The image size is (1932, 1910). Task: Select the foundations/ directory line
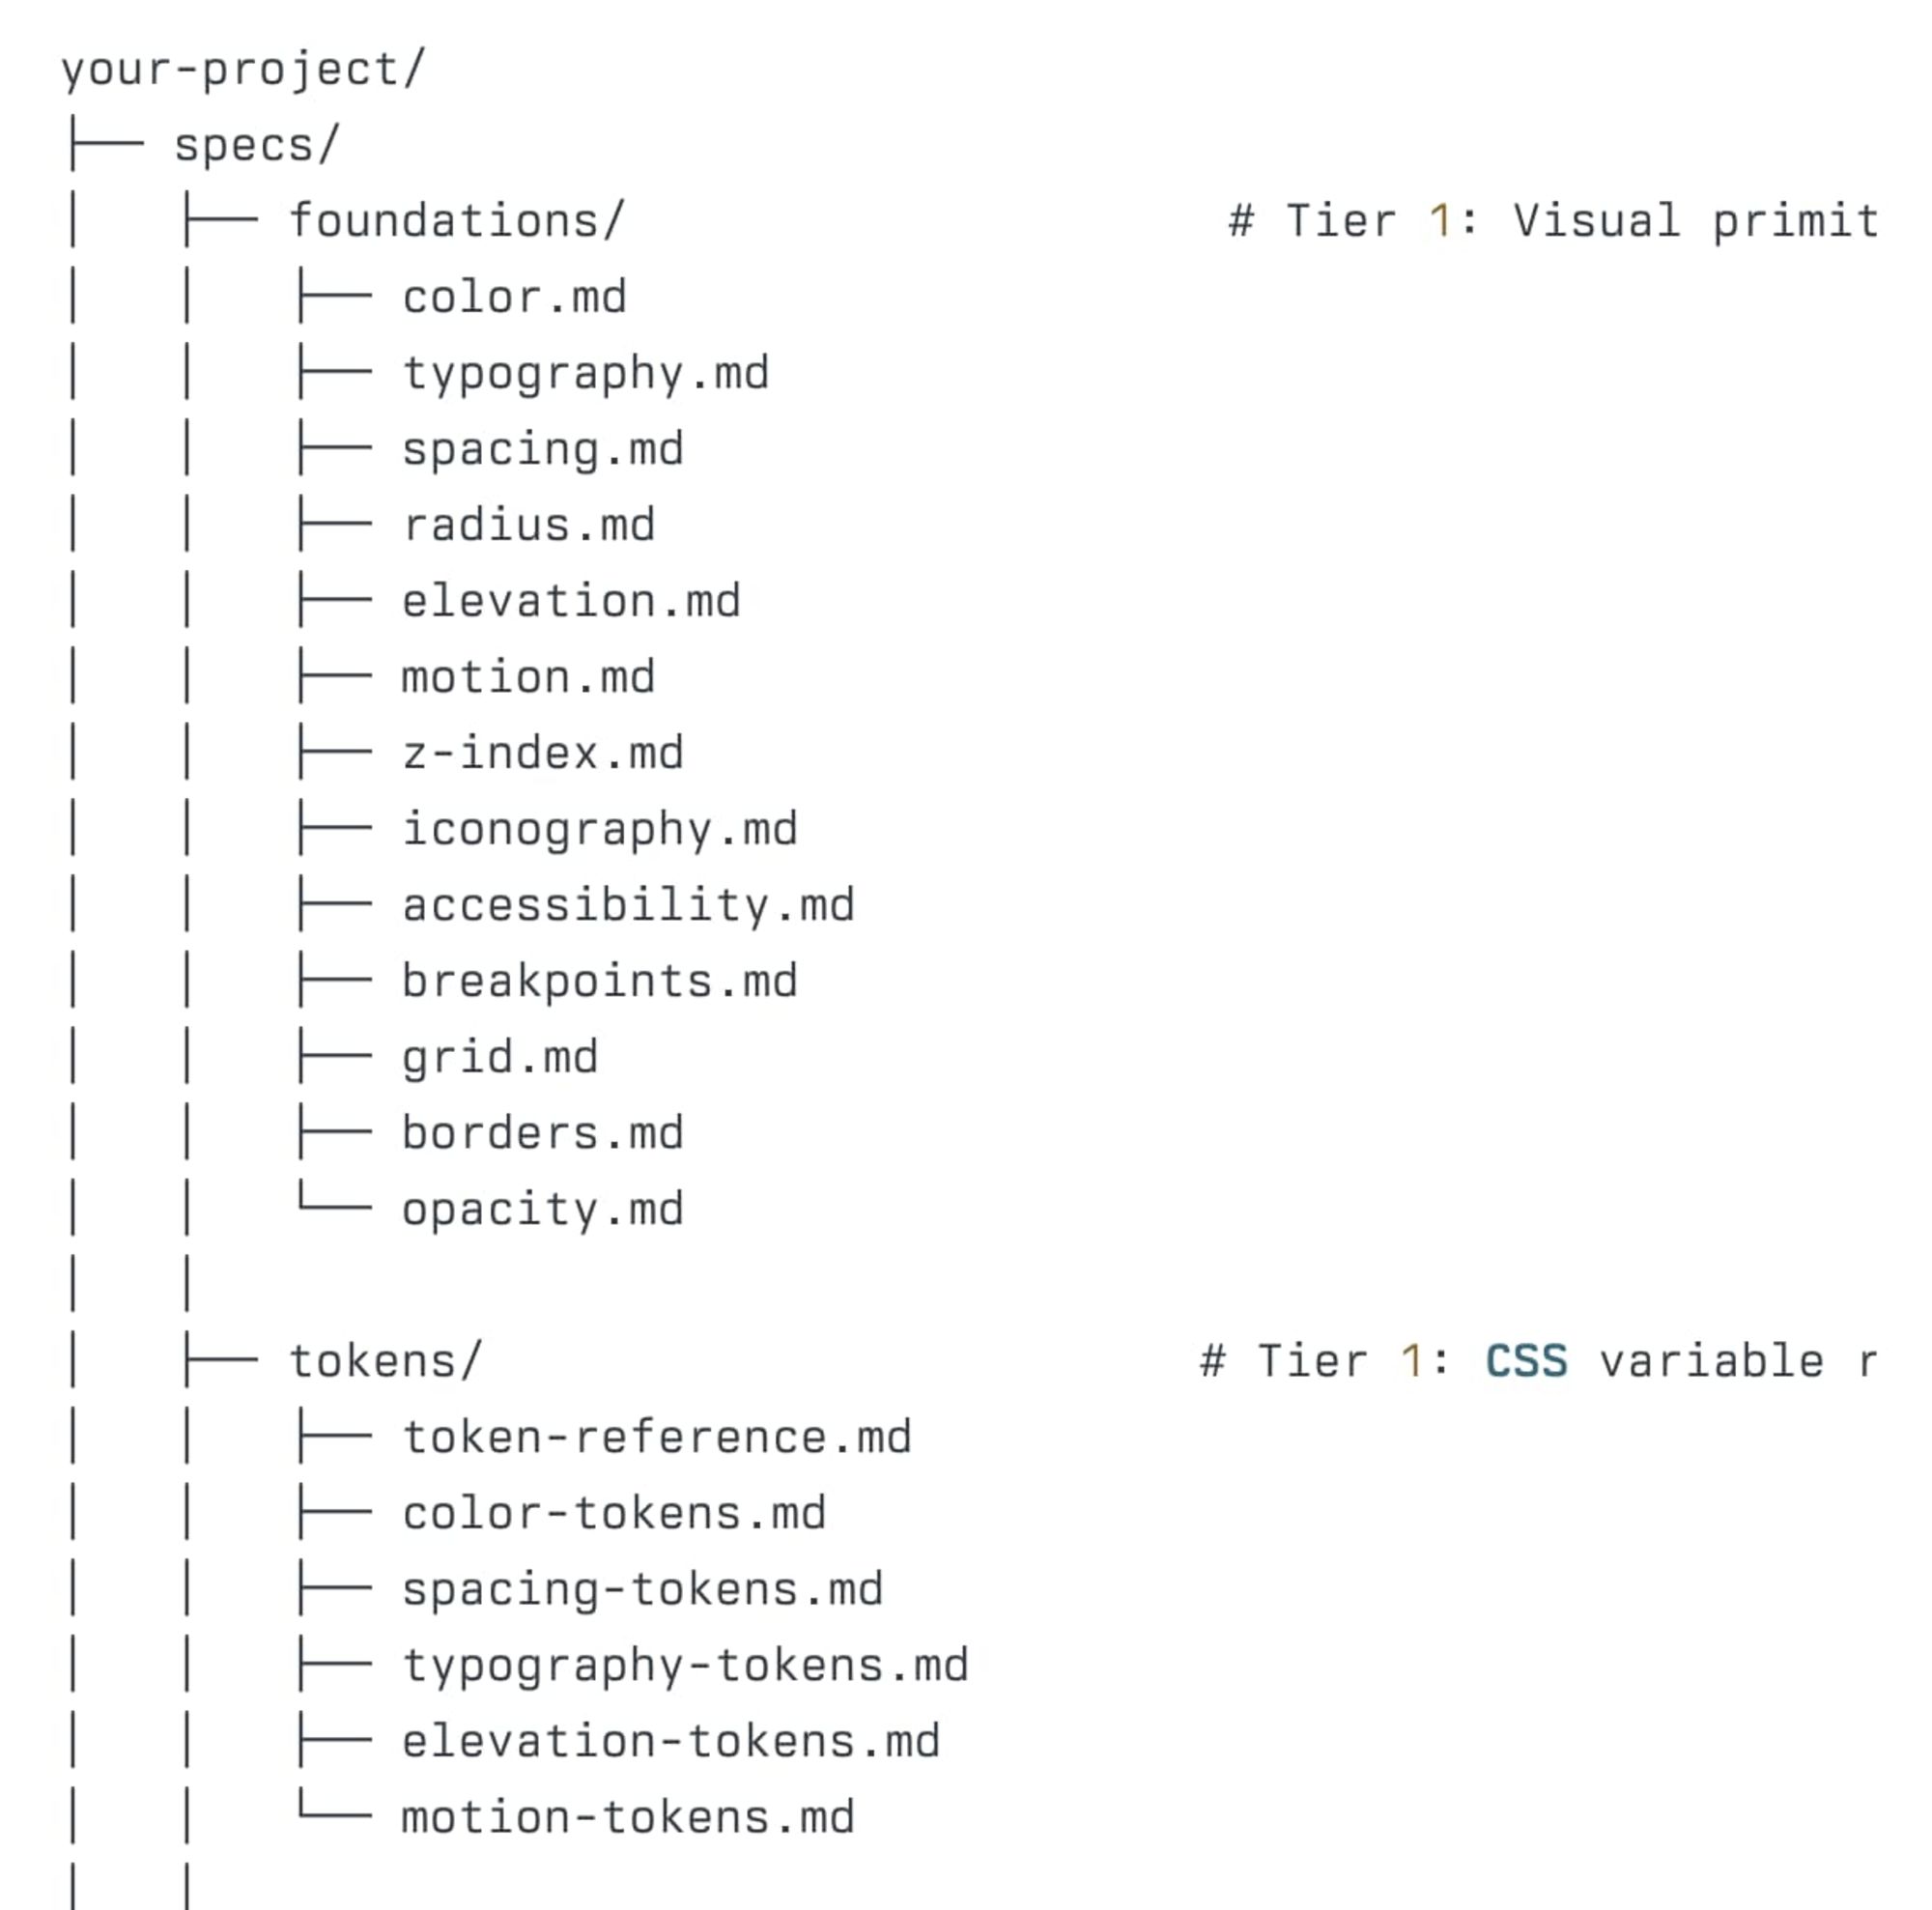pos(457,221)
